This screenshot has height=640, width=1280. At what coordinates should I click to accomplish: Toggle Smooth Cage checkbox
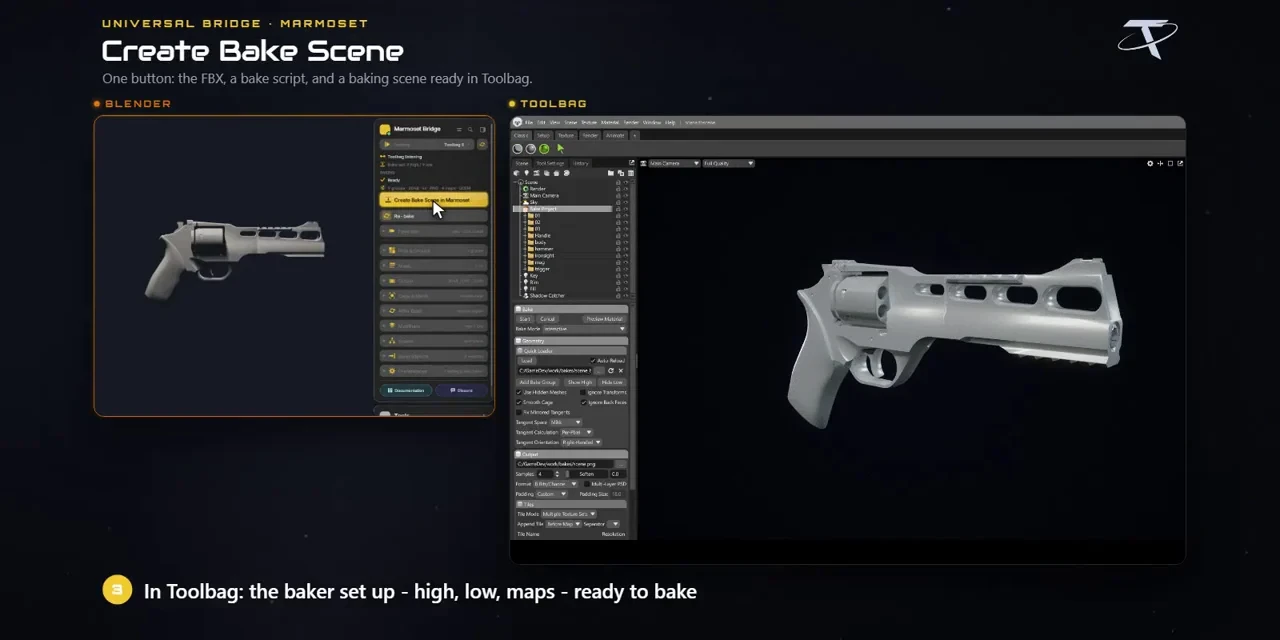pos(519,402)
